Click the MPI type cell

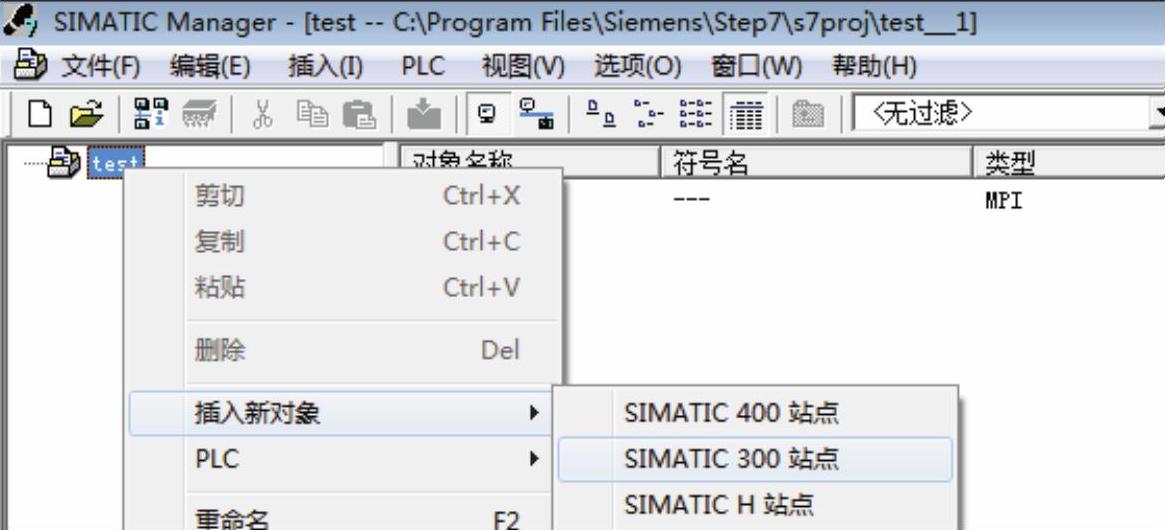coord(1004,201)
